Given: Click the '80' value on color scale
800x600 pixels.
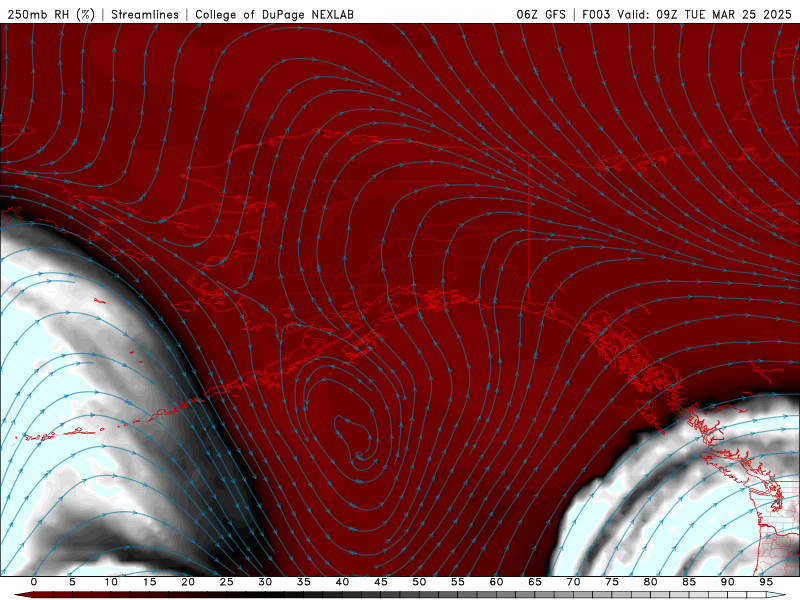Looking at the screenshot, I should (651, 582).
